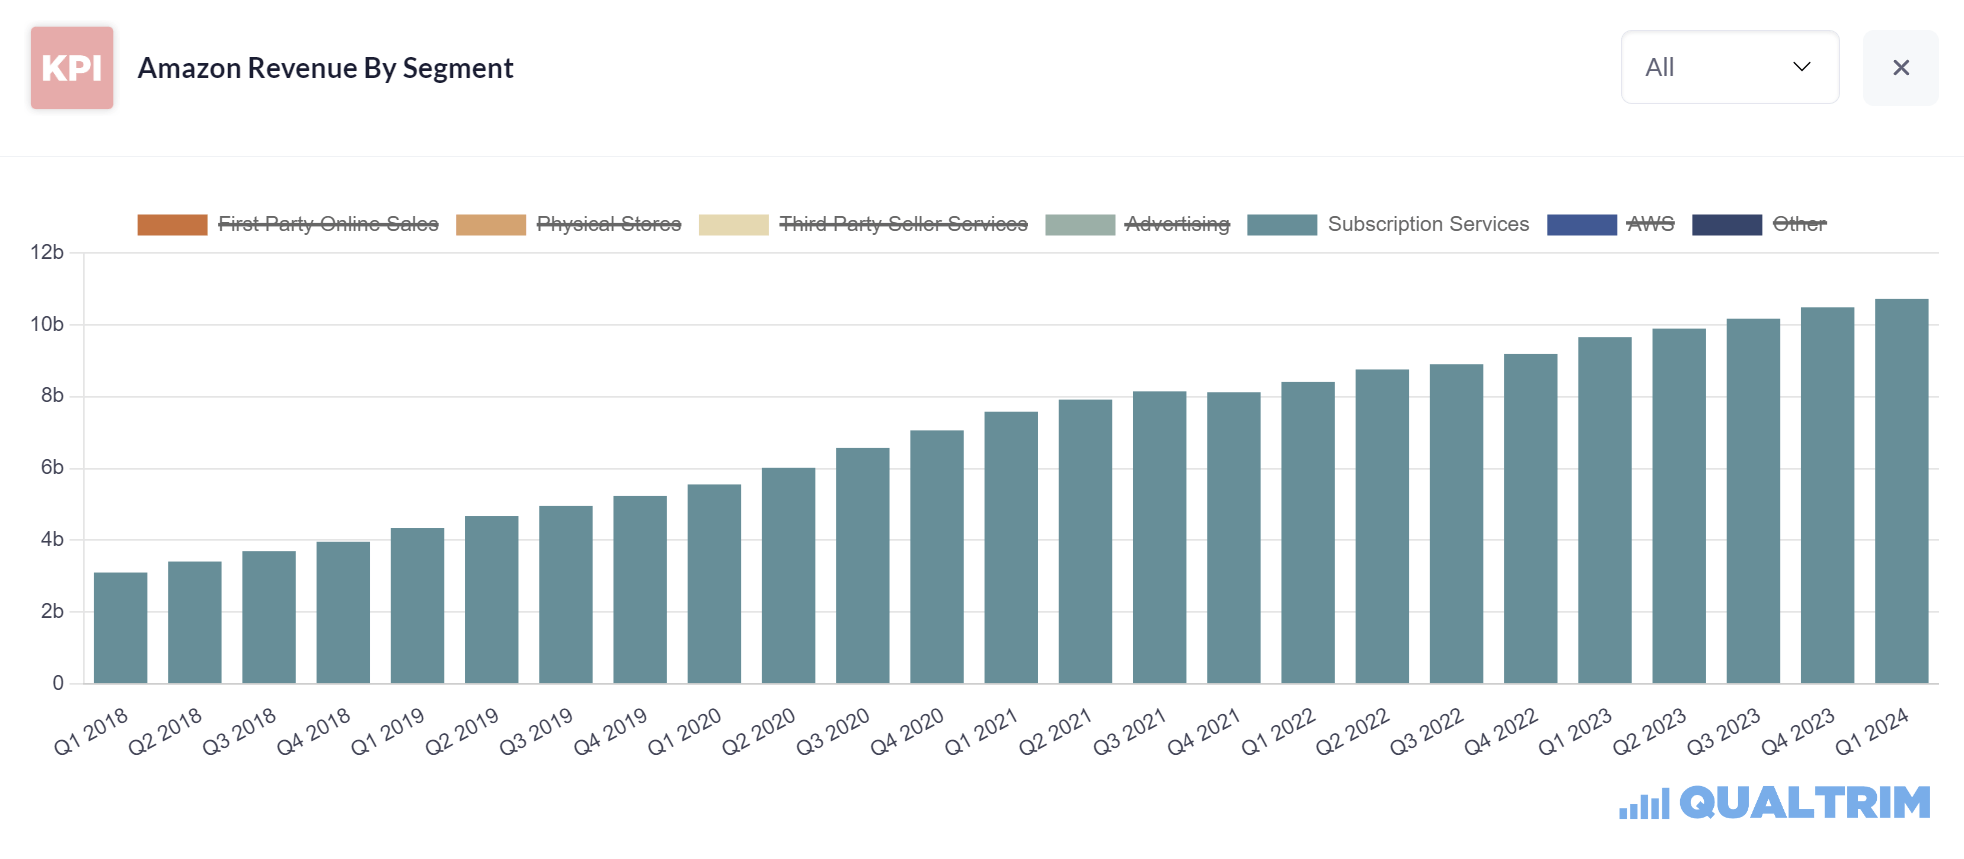The image size is (1964, 859).
Task: Toggle AWS legend label
Action: coord(1651,224)
